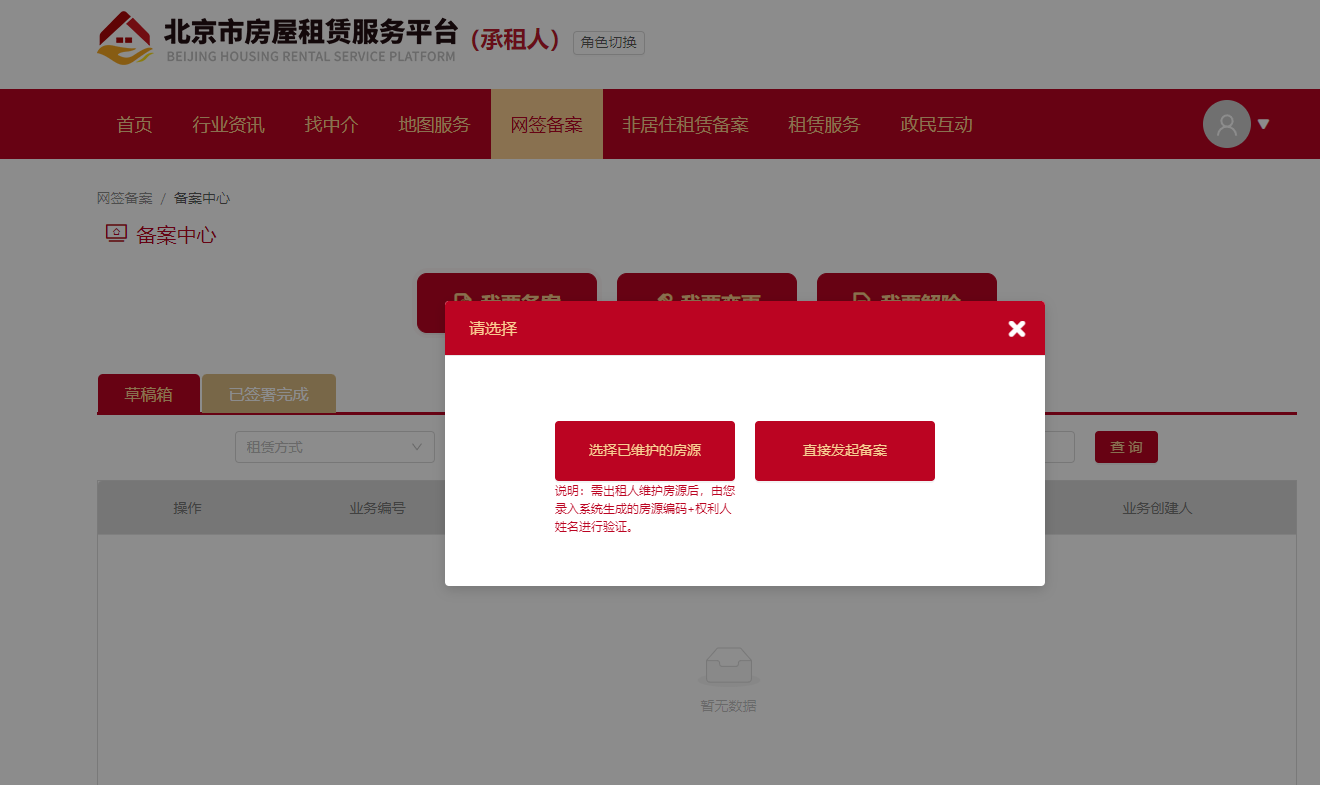The height and width of the screenshot is (785, 1320).
Task: Choose 选择已维护的房源 option
Action: (x=645, y=451)
